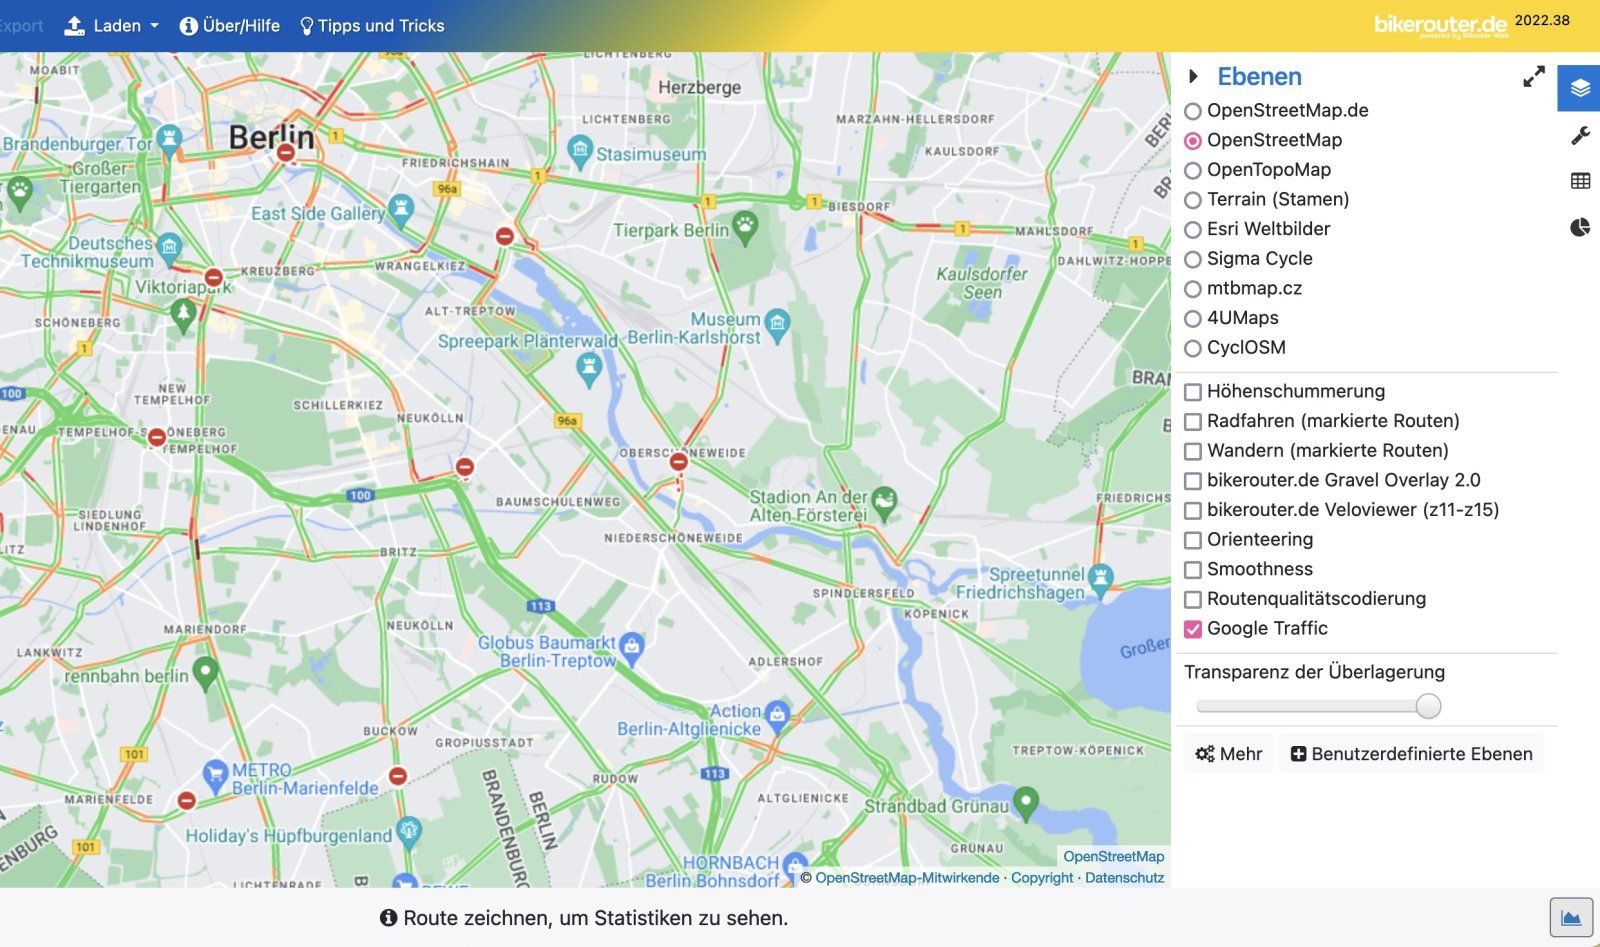The width and height of the screenshot is (1600, 947).
Task: Open the table data sidebar tab
Action: 1580,181
